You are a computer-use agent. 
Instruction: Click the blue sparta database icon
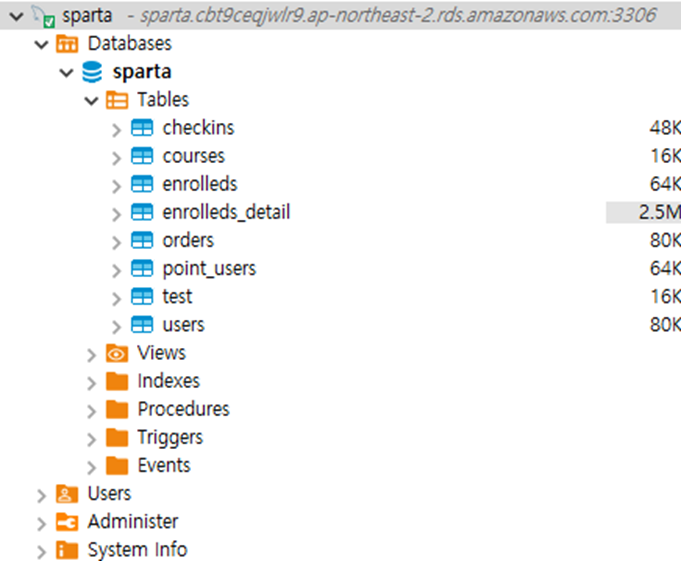point(92,72)
